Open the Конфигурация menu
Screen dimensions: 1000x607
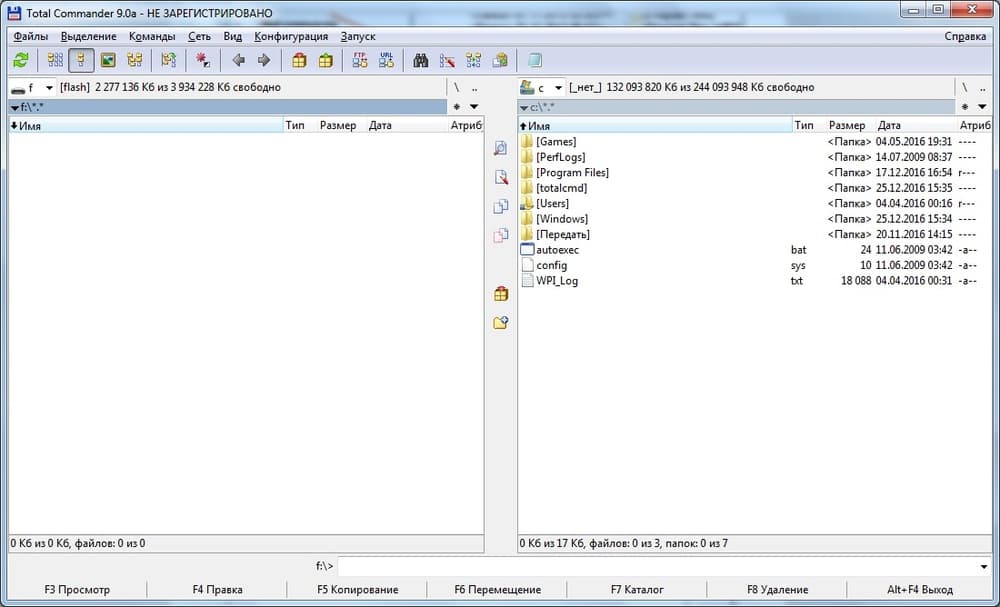pyautogui.click(x=291, y=36)
